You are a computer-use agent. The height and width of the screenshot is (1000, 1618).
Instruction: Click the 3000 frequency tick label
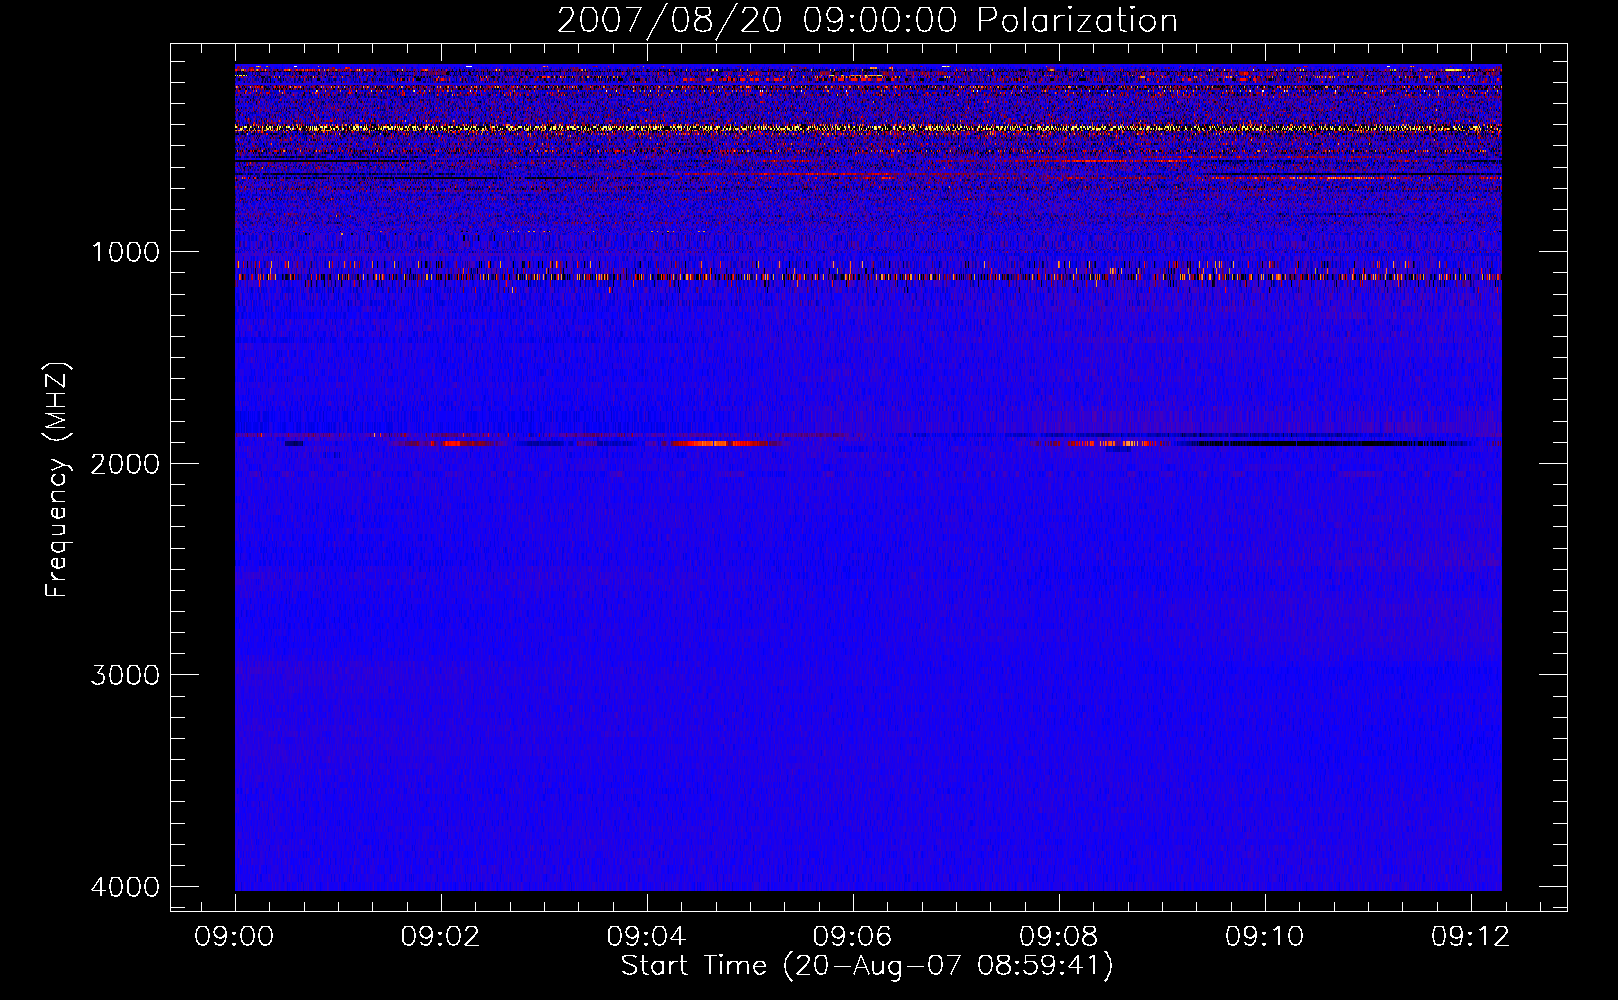[x=125, y=675]
